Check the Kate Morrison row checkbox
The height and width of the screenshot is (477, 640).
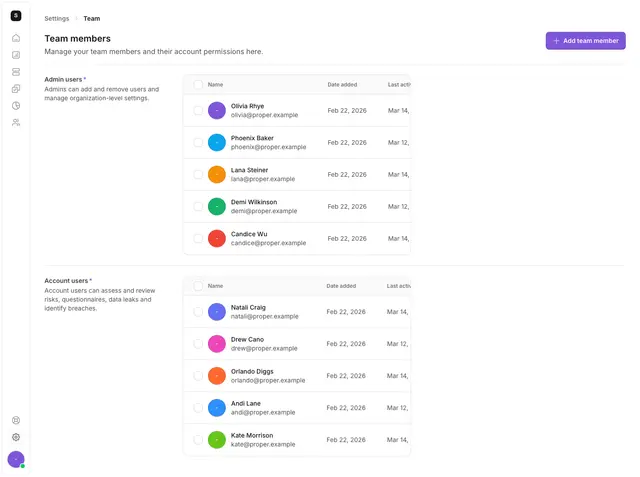(x=198, y=440)
